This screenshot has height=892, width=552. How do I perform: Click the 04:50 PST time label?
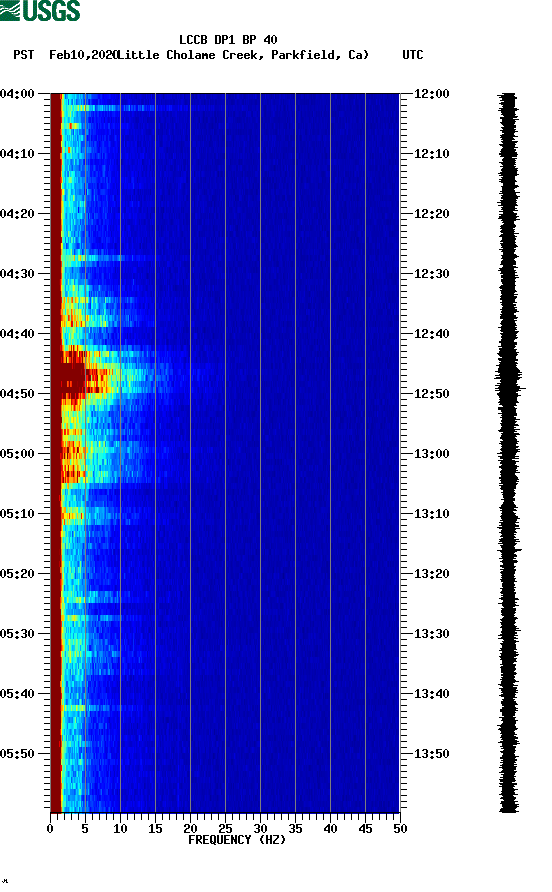tap(17, 394)
